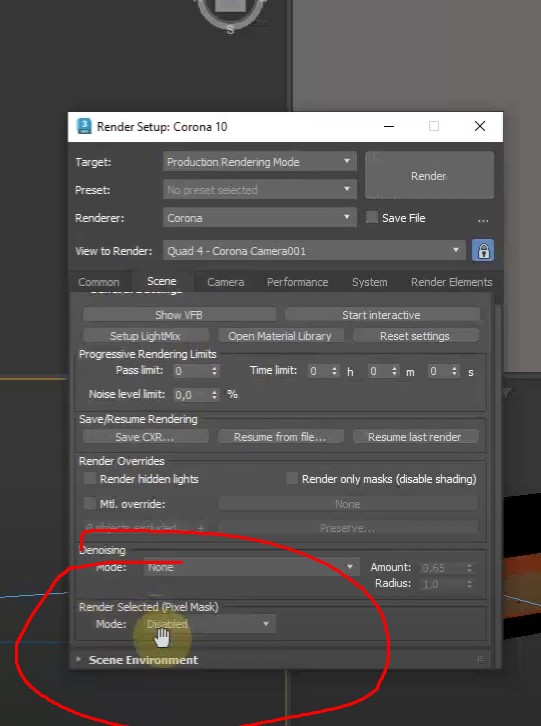Open the Target rendering mode dropdown
The width and height of the screenshot is (541, 726).
point(259,162)
